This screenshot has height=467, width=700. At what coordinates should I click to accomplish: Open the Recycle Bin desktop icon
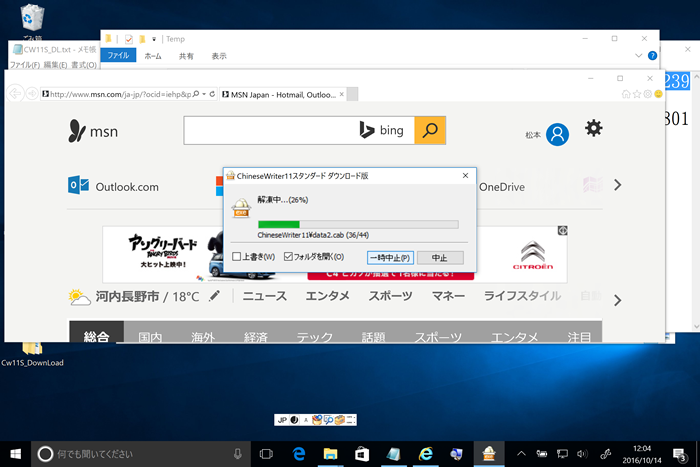pyautogui.click(x=32, y=20)
